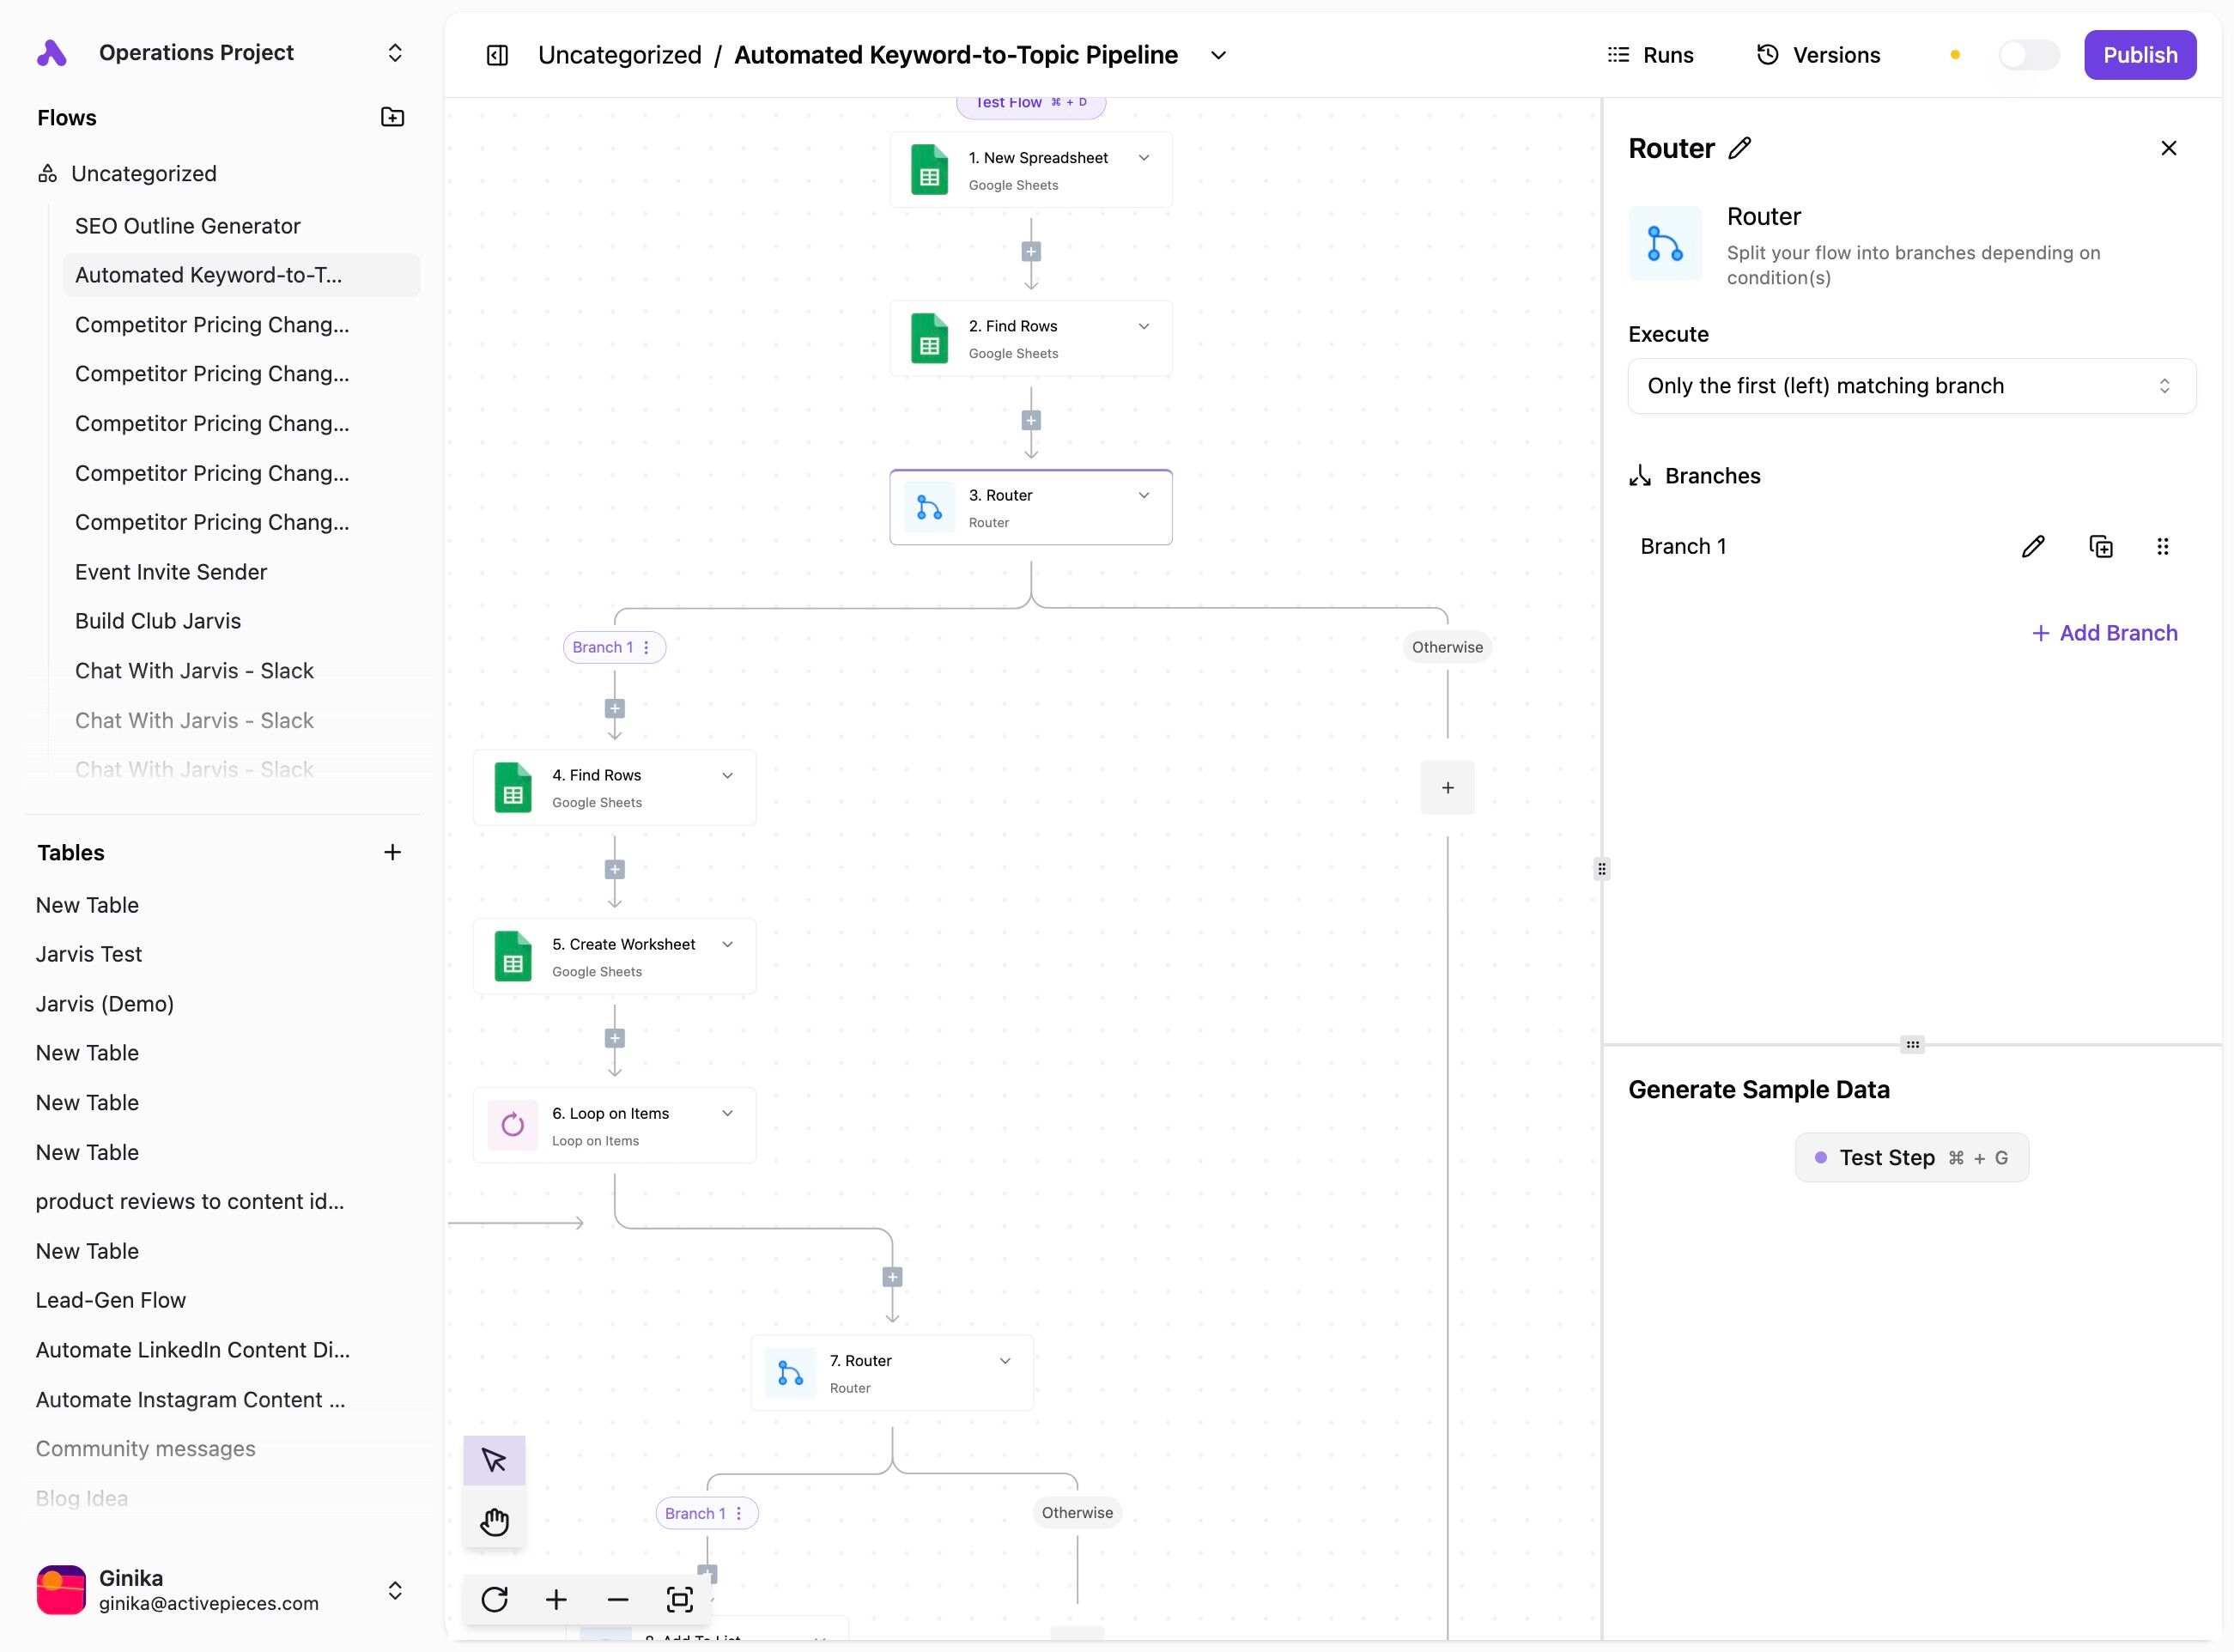The height and width of the screenshot is (1652, 2234).
Task: Open the dropdown arrow next to the flow title
Action: [x=1218, y=55]
